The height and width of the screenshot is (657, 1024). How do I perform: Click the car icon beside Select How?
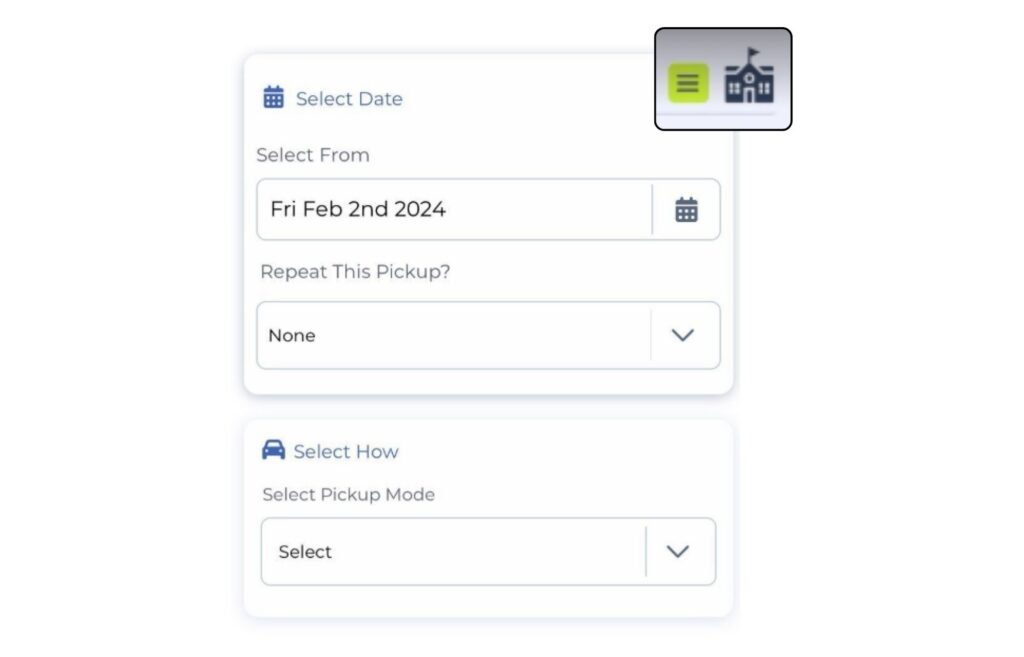click(x=273, y=450)
